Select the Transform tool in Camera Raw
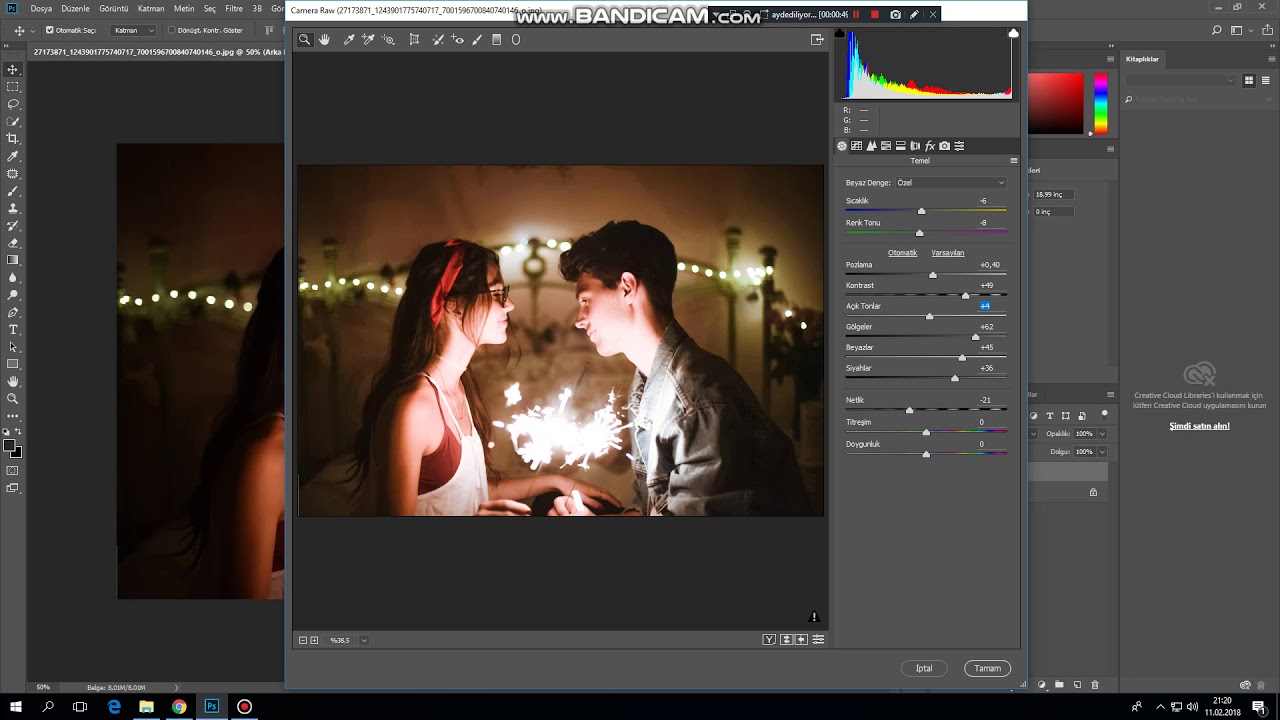The width and height of the screenshot is (1280, 720). pyautogui.click(x=414, y=40)
